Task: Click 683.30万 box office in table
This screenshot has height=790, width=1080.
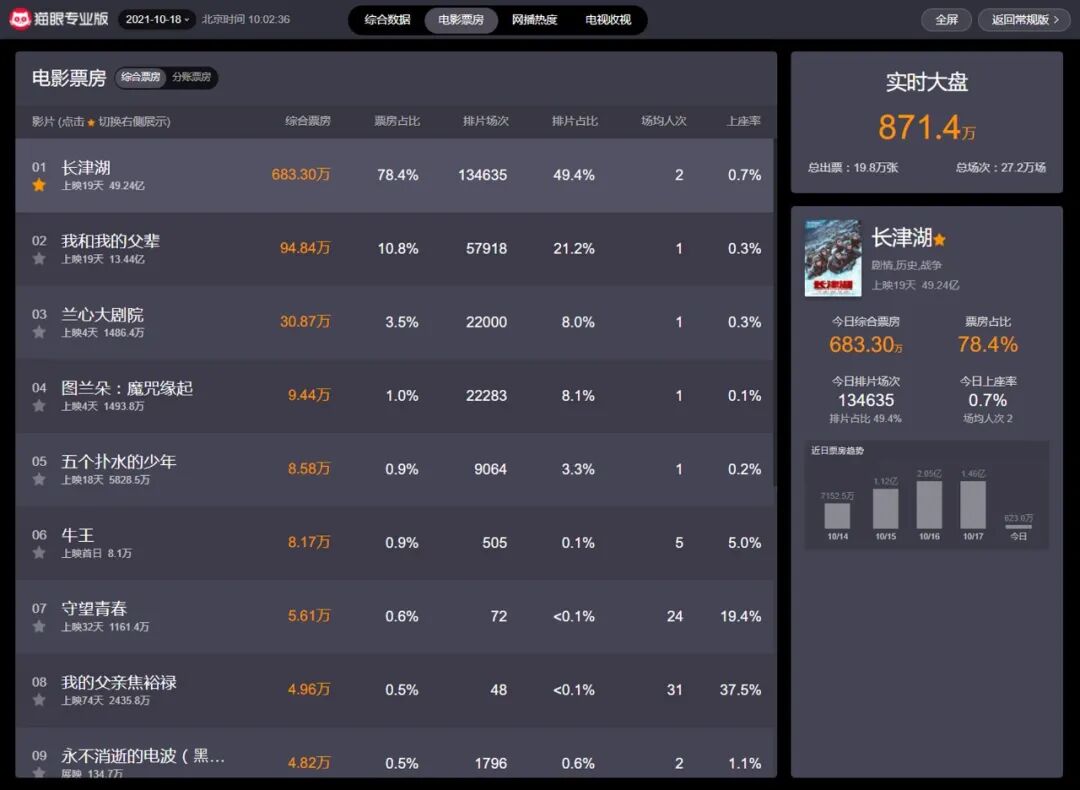Action: pos(301,175)
